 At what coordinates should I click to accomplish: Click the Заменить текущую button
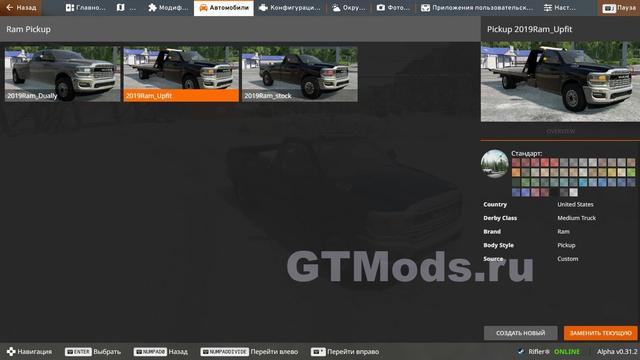[x=600, y=333]
